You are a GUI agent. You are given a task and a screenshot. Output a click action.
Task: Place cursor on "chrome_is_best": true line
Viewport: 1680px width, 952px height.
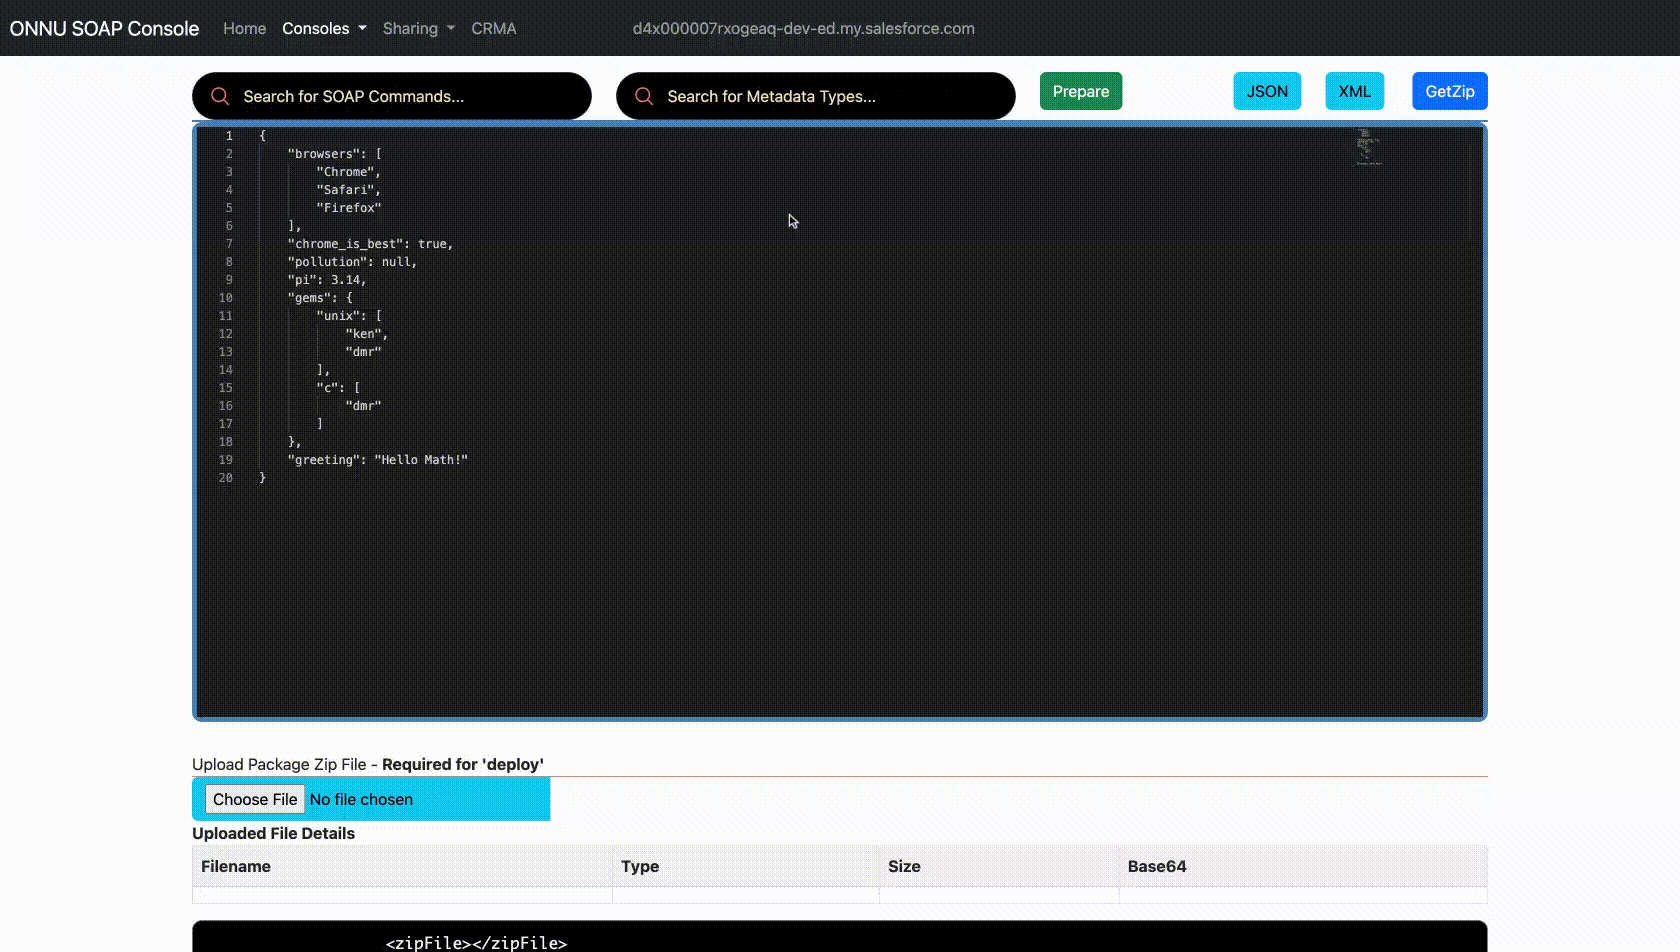point(371,244)
